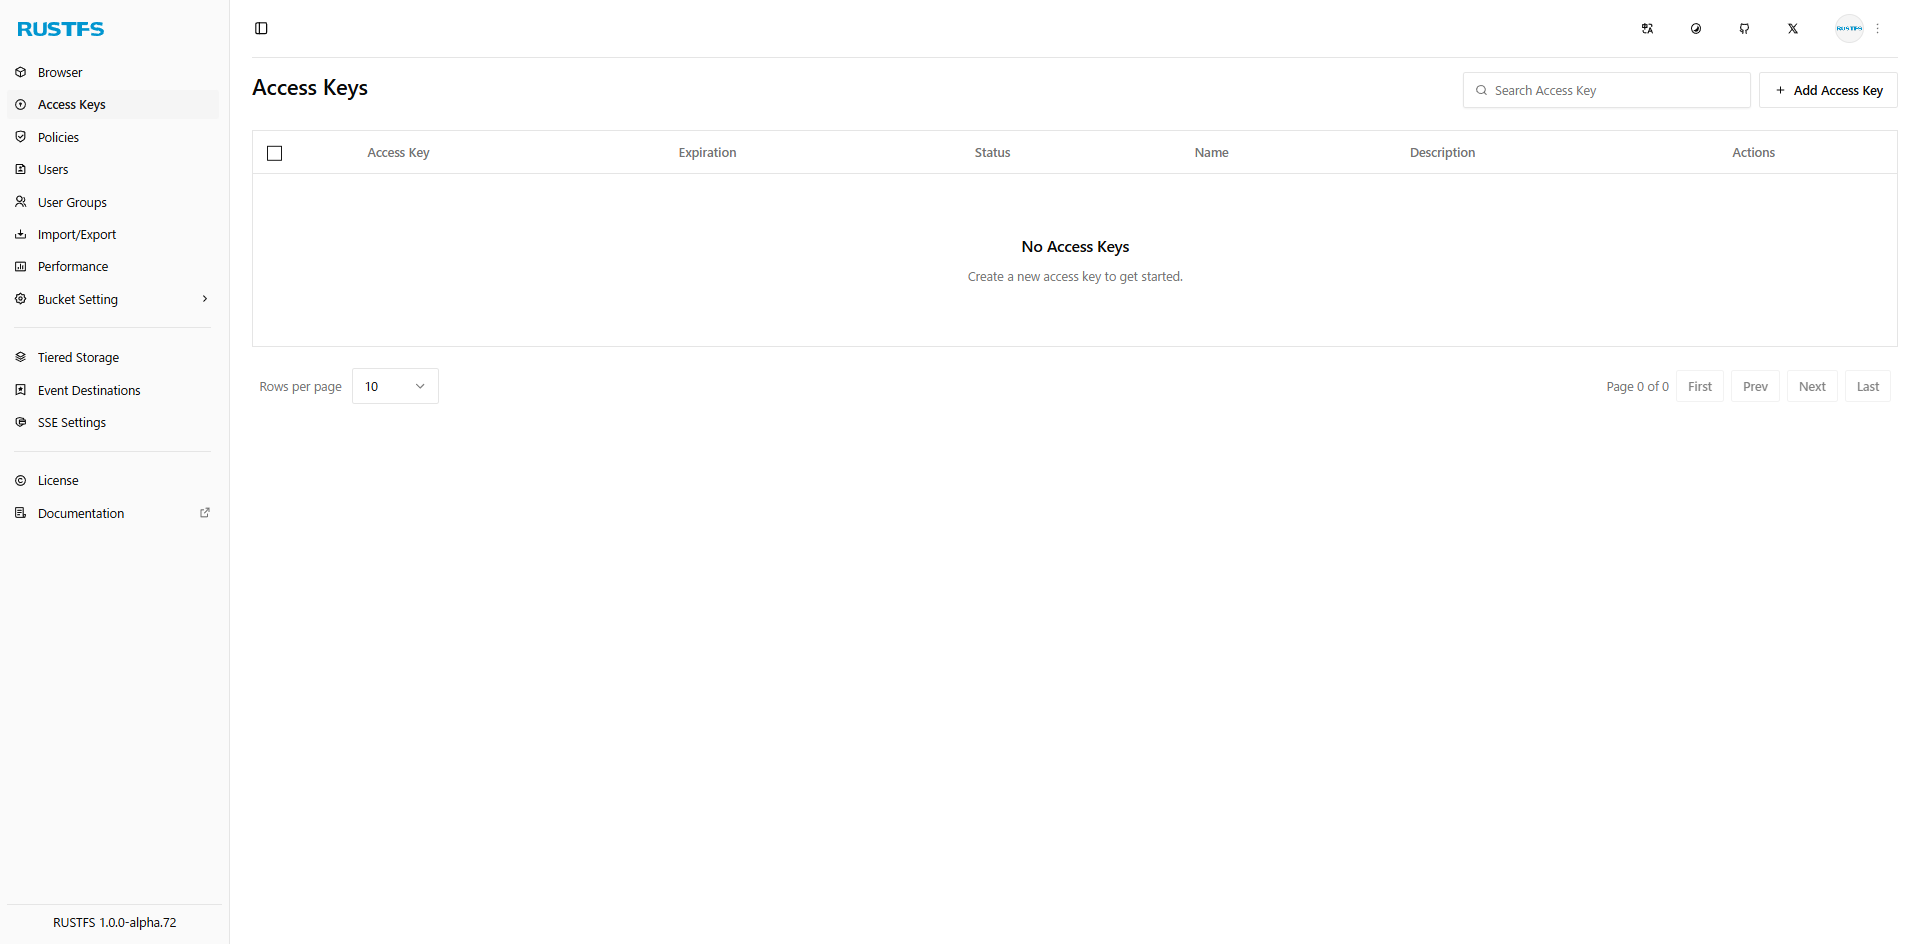Click the RUSTFS logo in the sidebar

click(61, 29)
